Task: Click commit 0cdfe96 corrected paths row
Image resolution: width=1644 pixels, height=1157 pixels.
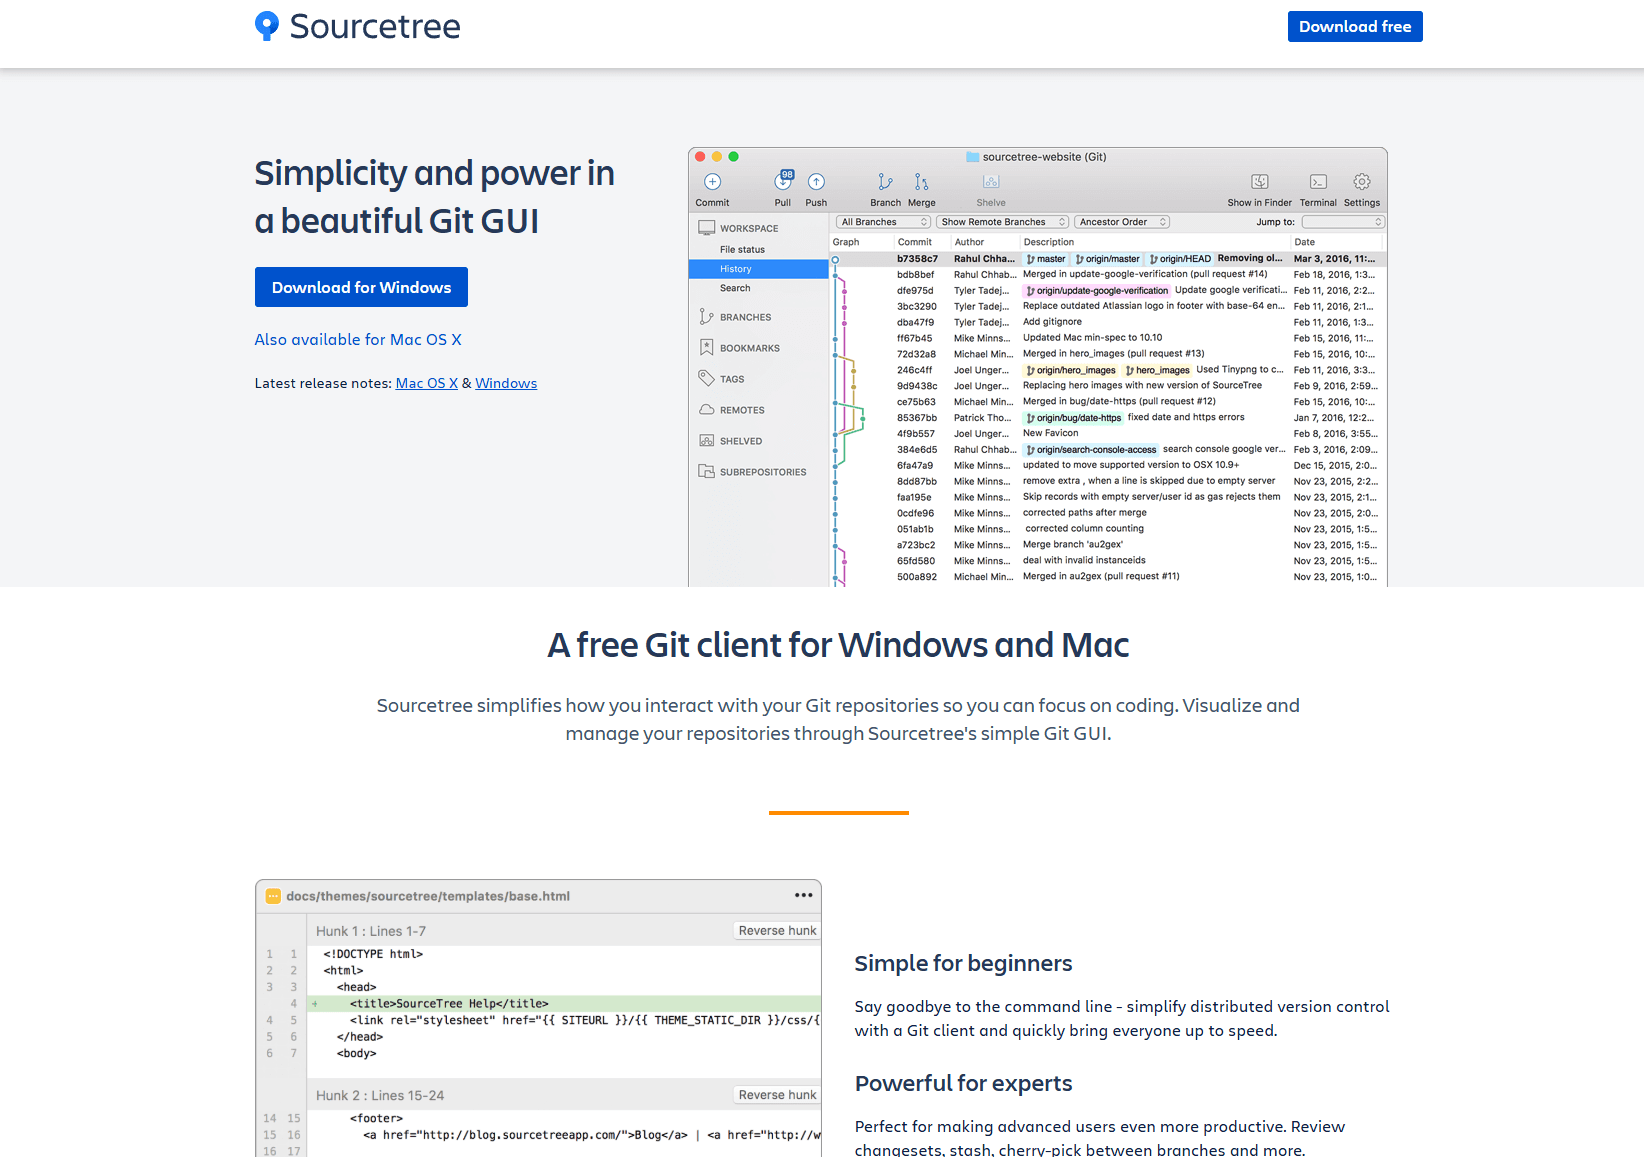Action: pos(1108,513)
